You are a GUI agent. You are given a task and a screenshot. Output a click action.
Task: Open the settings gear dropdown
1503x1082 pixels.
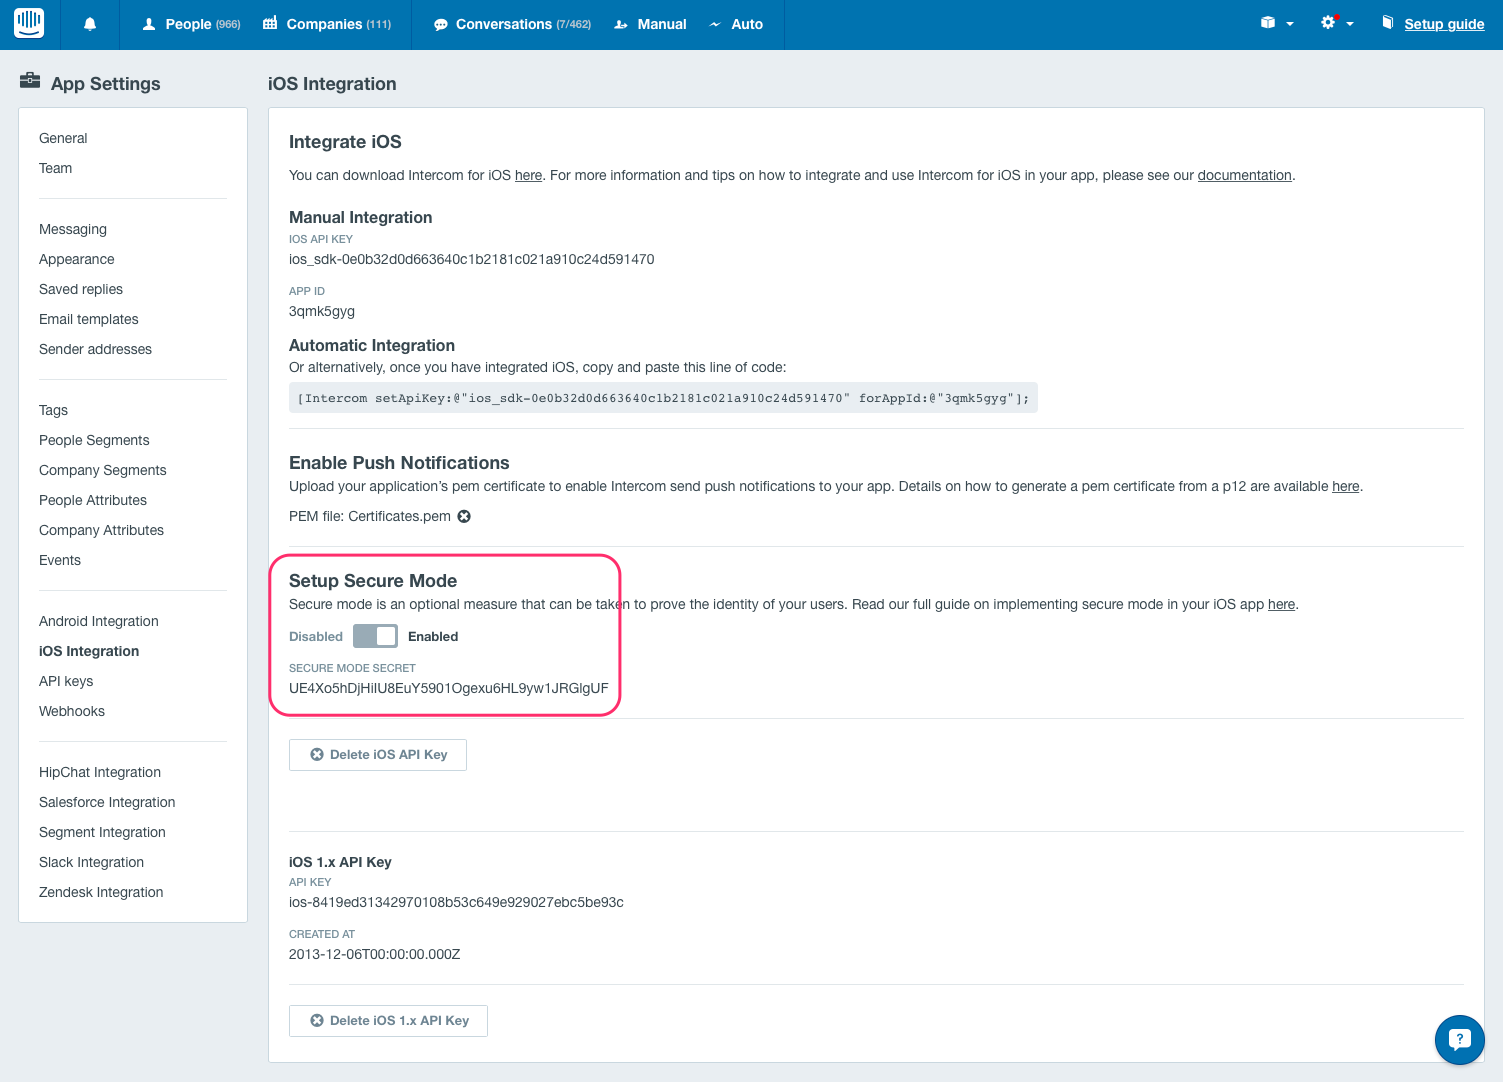(x=1337, y=23)
